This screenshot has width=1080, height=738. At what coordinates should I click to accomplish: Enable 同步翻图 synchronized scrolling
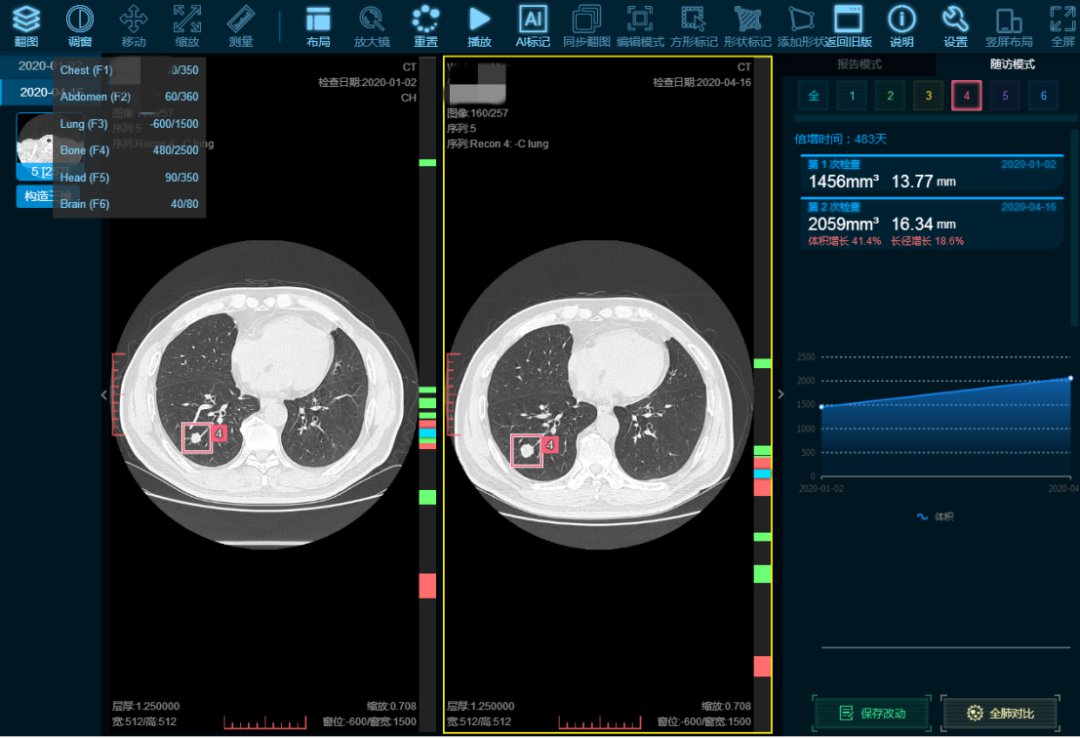tap(586, 25)
